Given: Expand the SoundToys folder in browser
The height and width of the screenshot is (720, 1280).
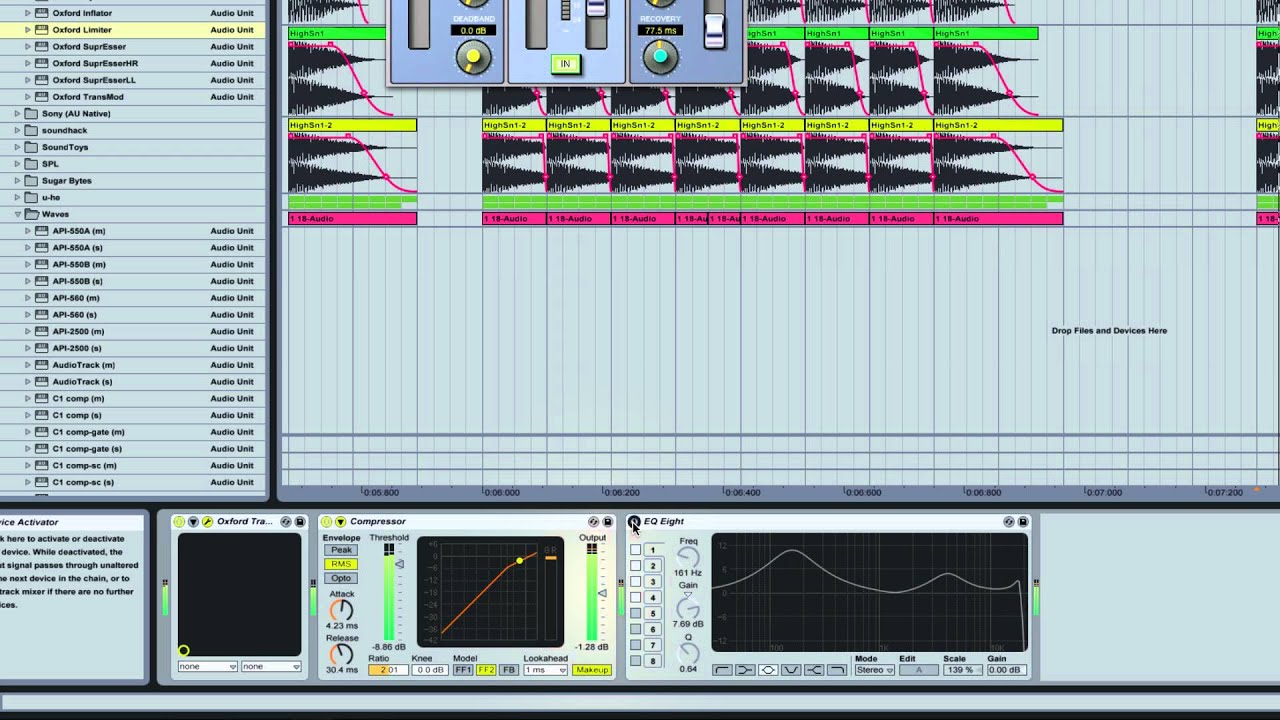Looking at the screenshot, I should [x=18, y=147].
